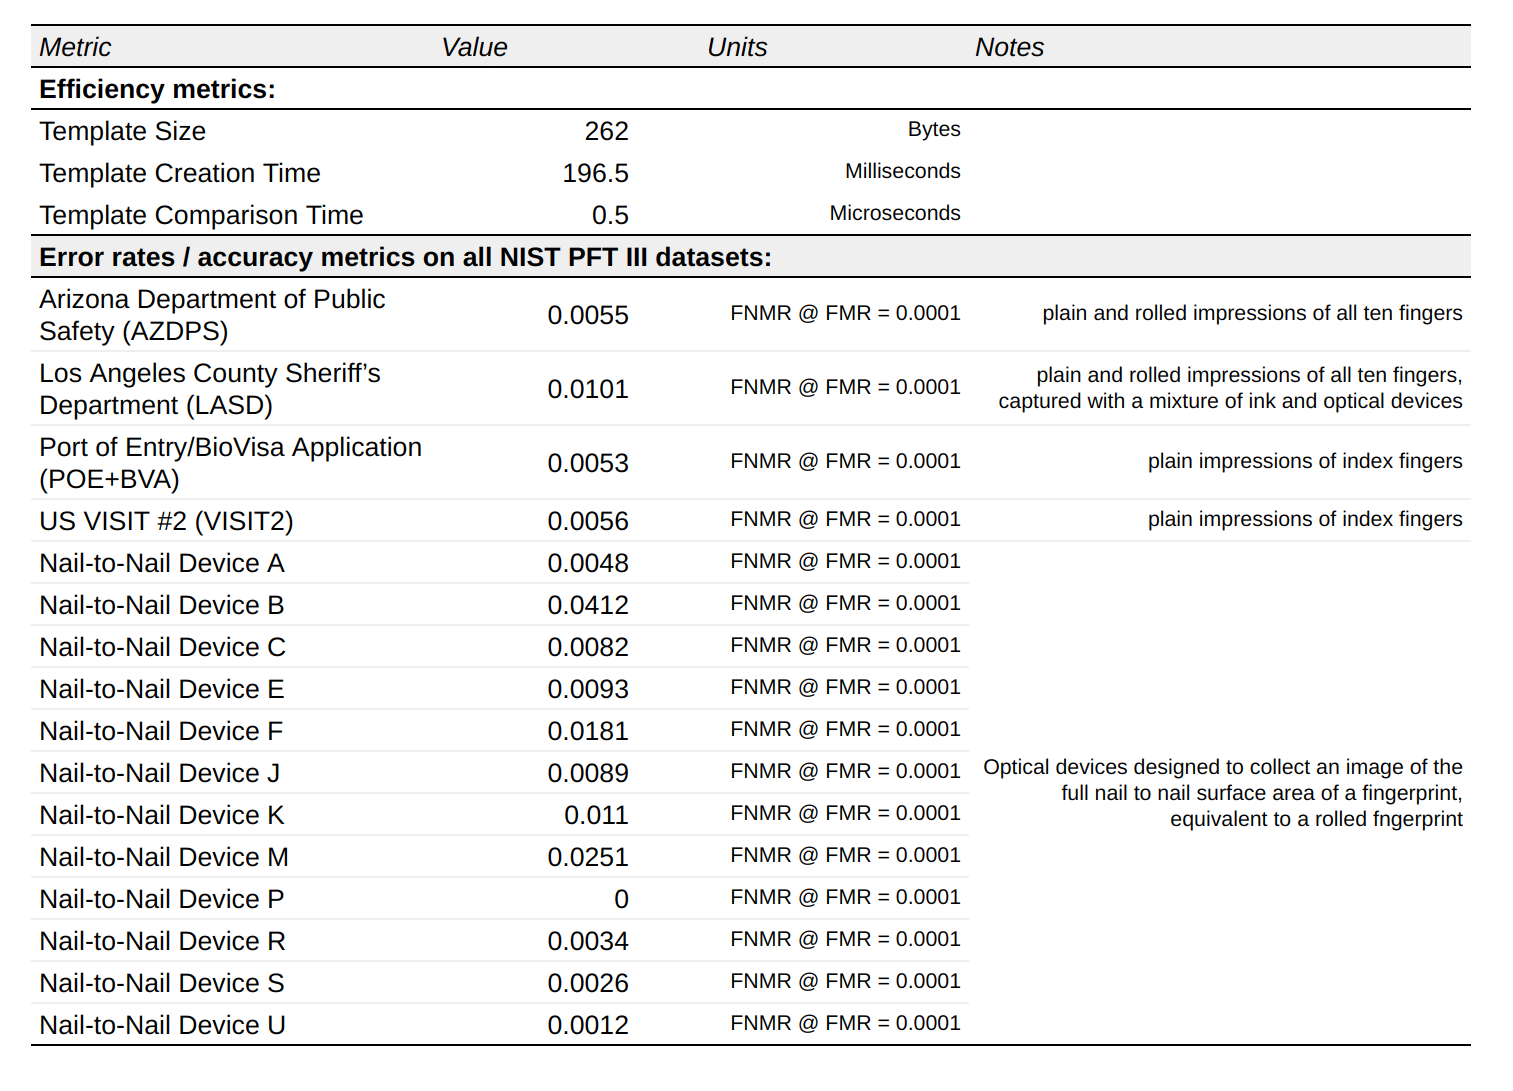The width and height of the screenshot is (1513, 1091).
Task: Select Nail-to-Nail Device B value 0.0412
Action: click(x=587, y=605)
